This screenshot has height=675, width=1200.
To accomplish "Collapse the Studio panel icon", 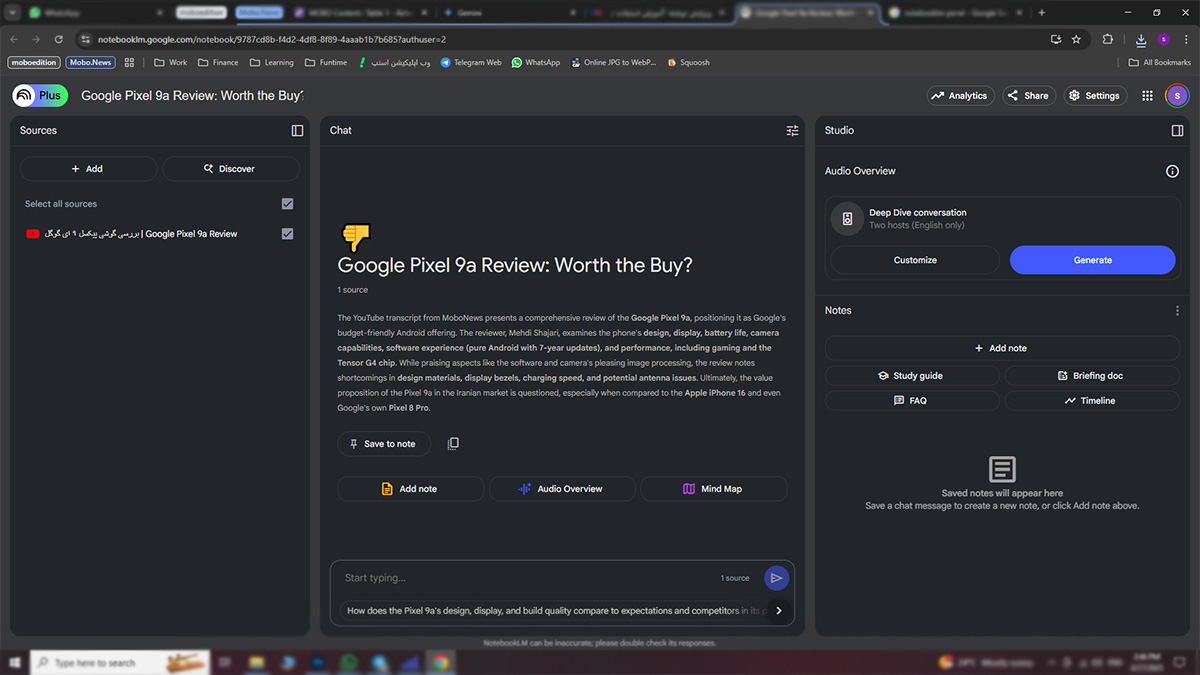I will pos(1177,130).
